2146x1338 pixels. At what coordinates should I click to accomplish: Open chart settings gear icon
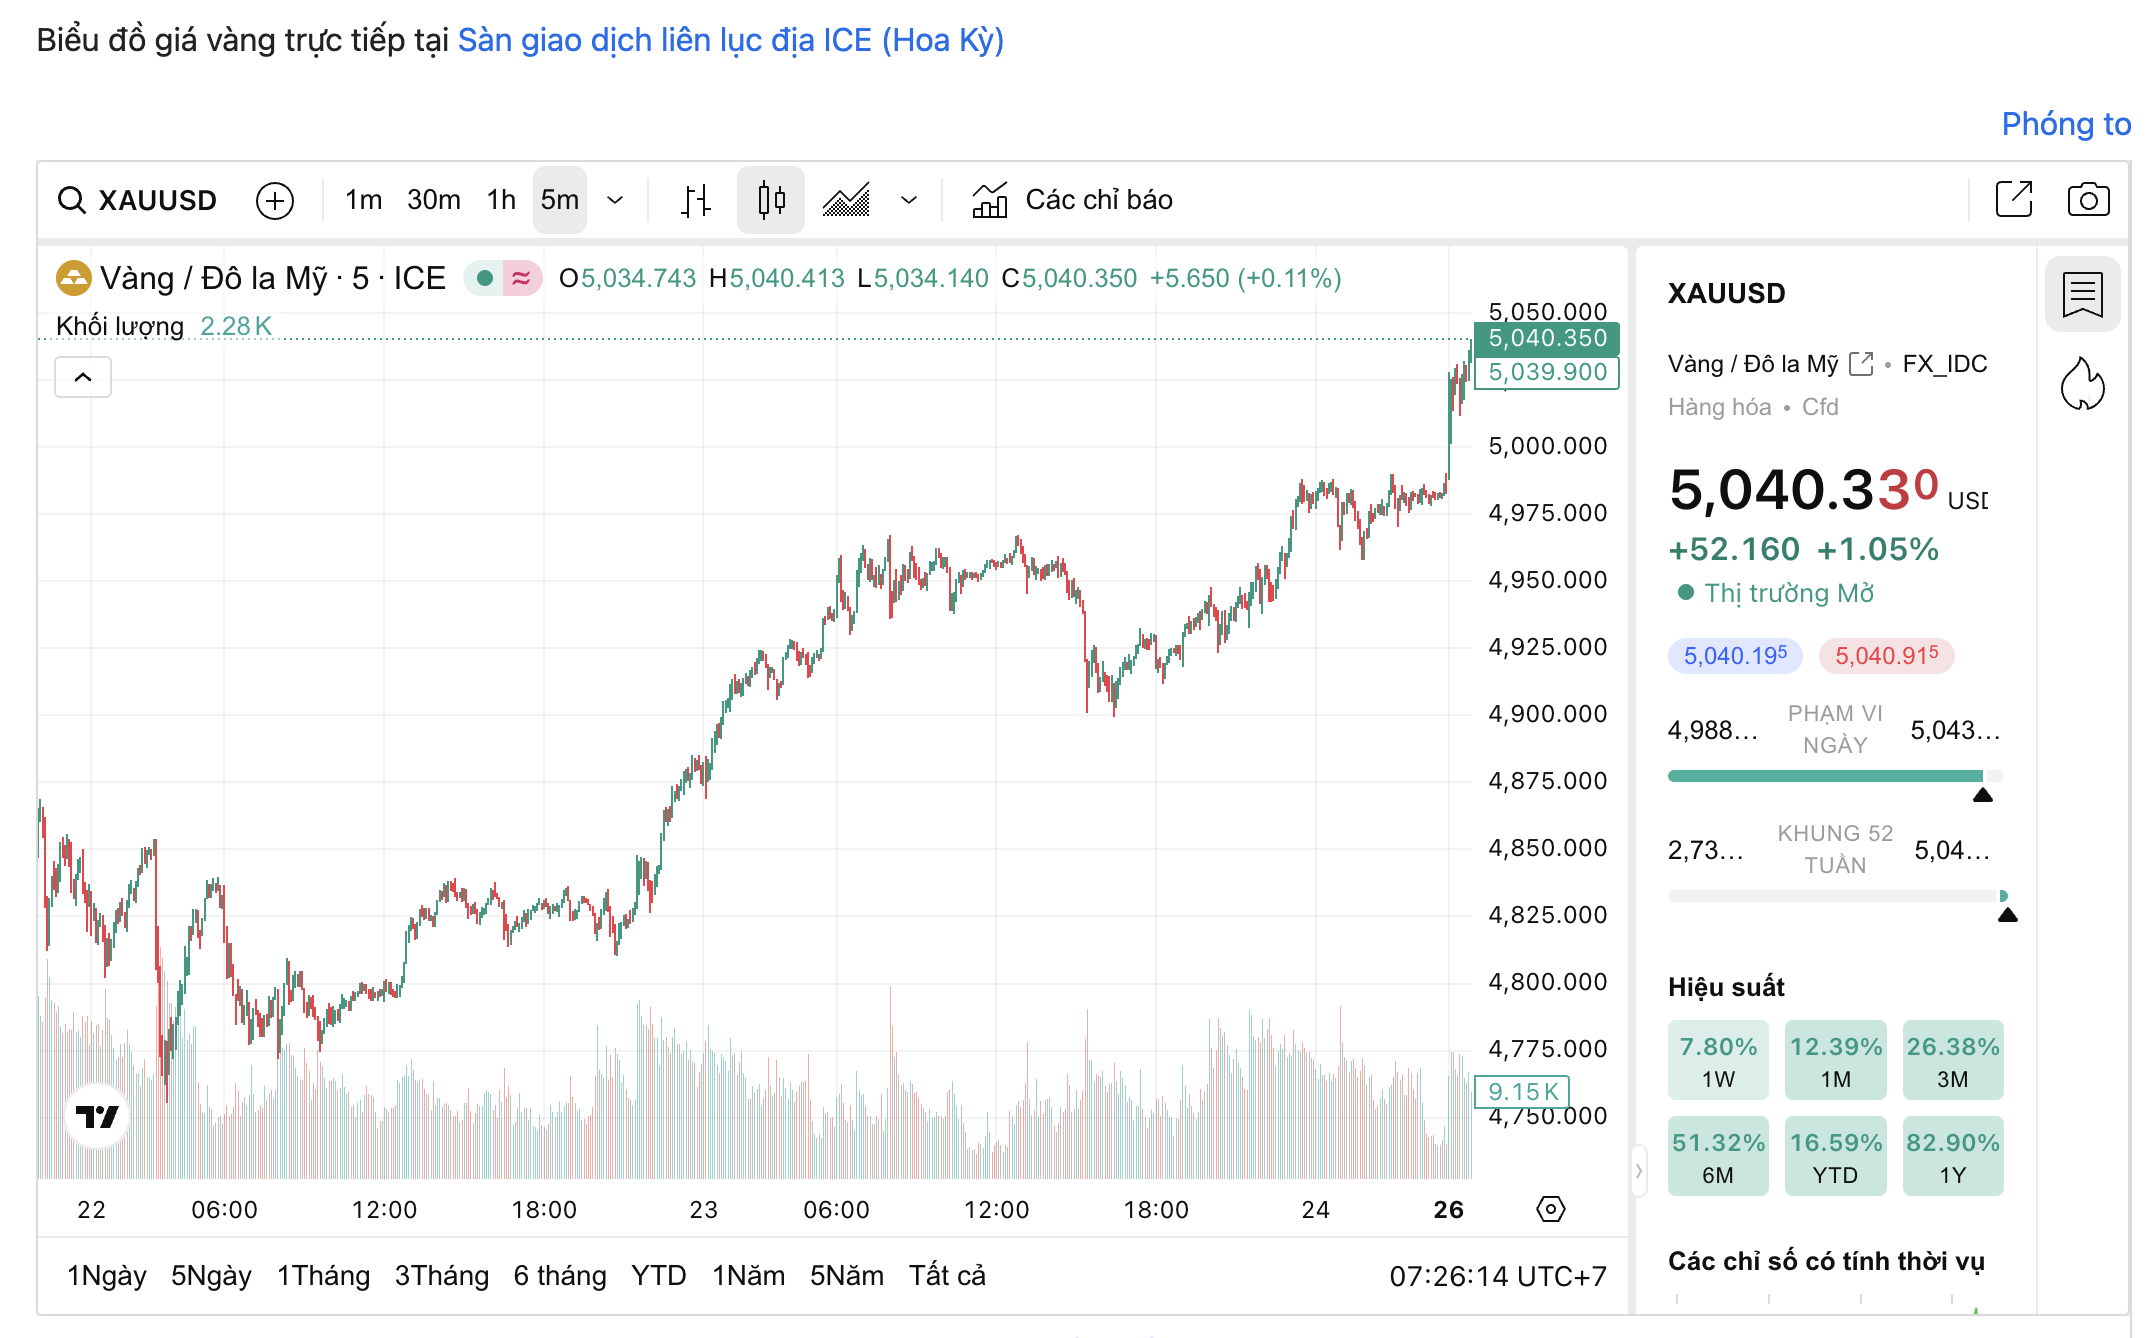click(1550, 1209)
